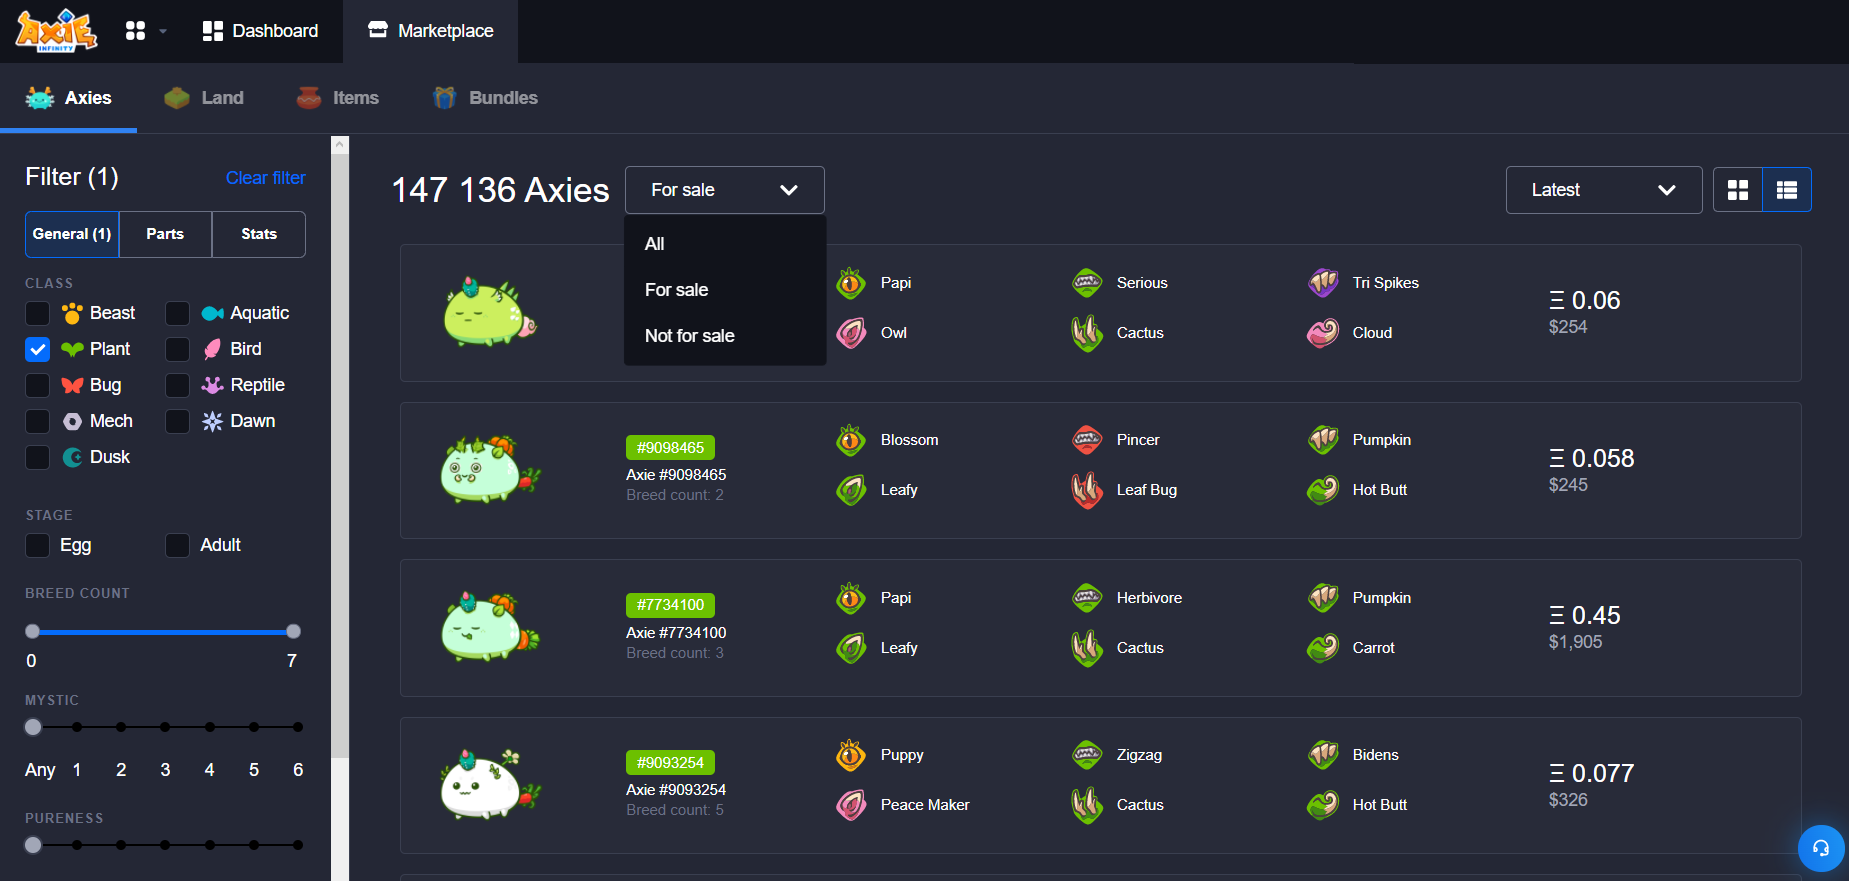This screenshot has height=881, width=1849.
Task: Enable the Bug class checkbox
Action: point(37,385)
